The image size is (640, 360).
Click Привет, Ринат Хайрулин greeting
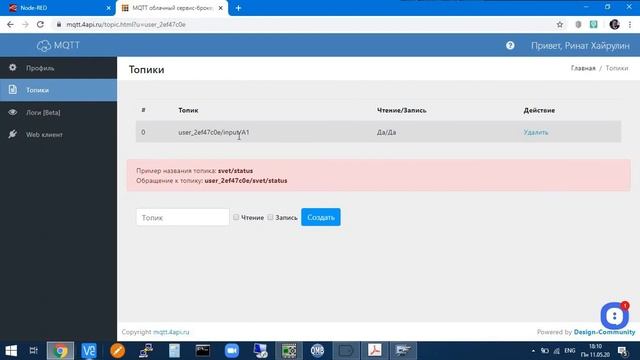580,46
